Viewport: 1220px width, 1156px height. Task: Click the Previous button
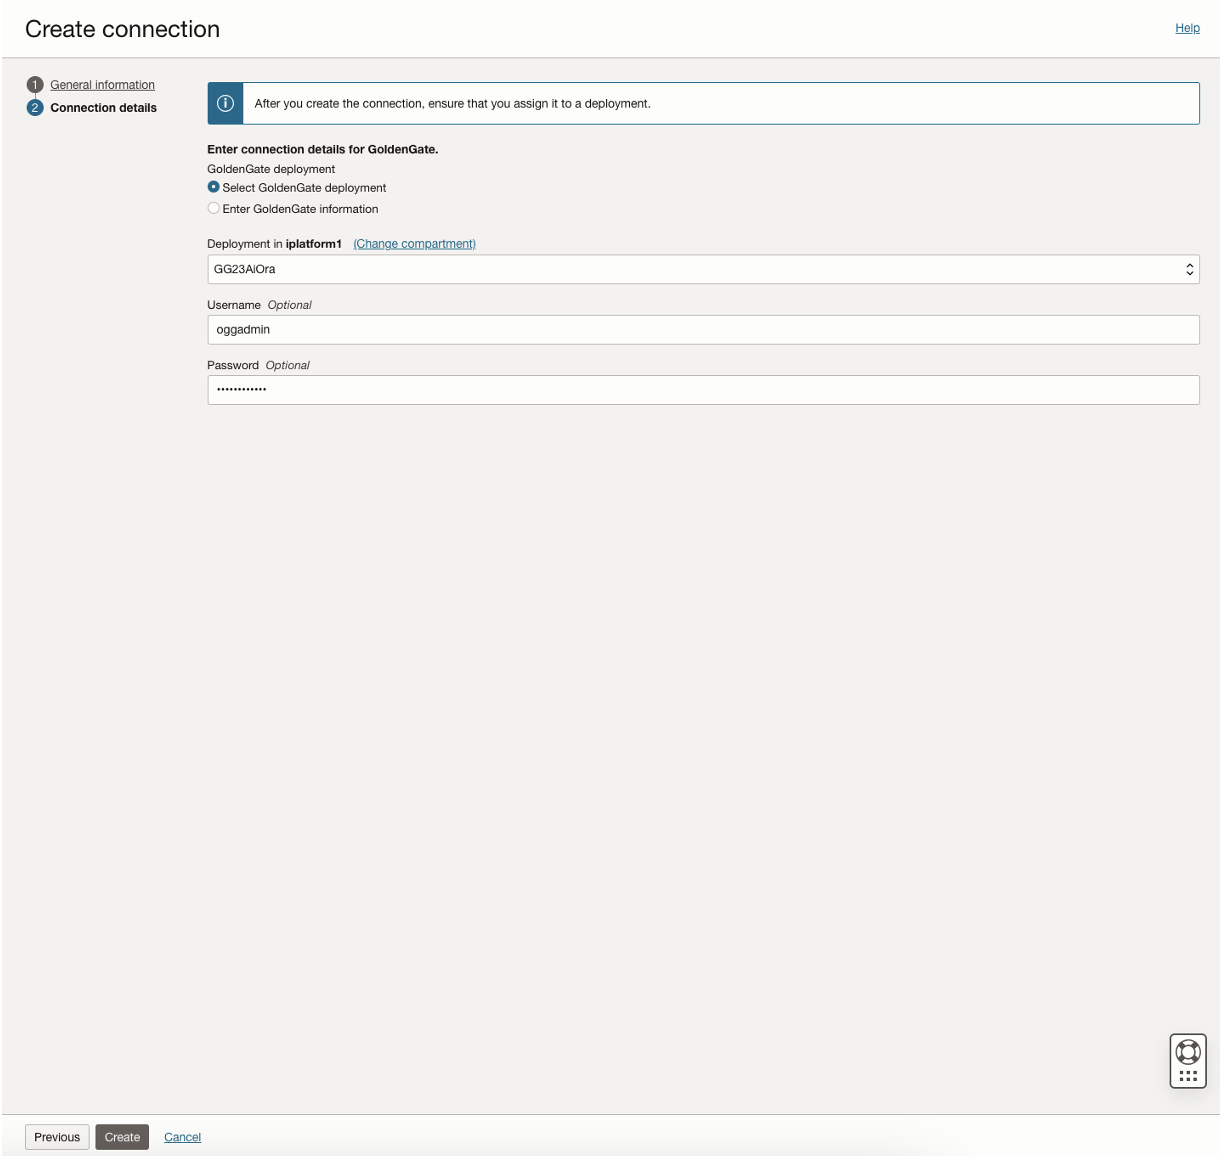click(x=57, y=1137)
